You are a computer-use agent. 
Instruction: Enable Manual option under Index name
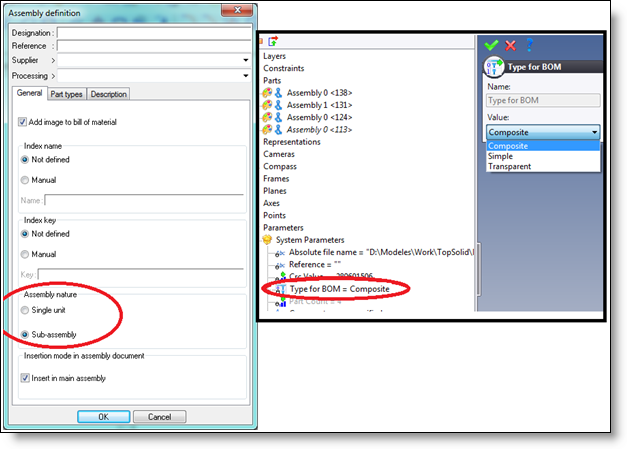(x=23, y=180)
